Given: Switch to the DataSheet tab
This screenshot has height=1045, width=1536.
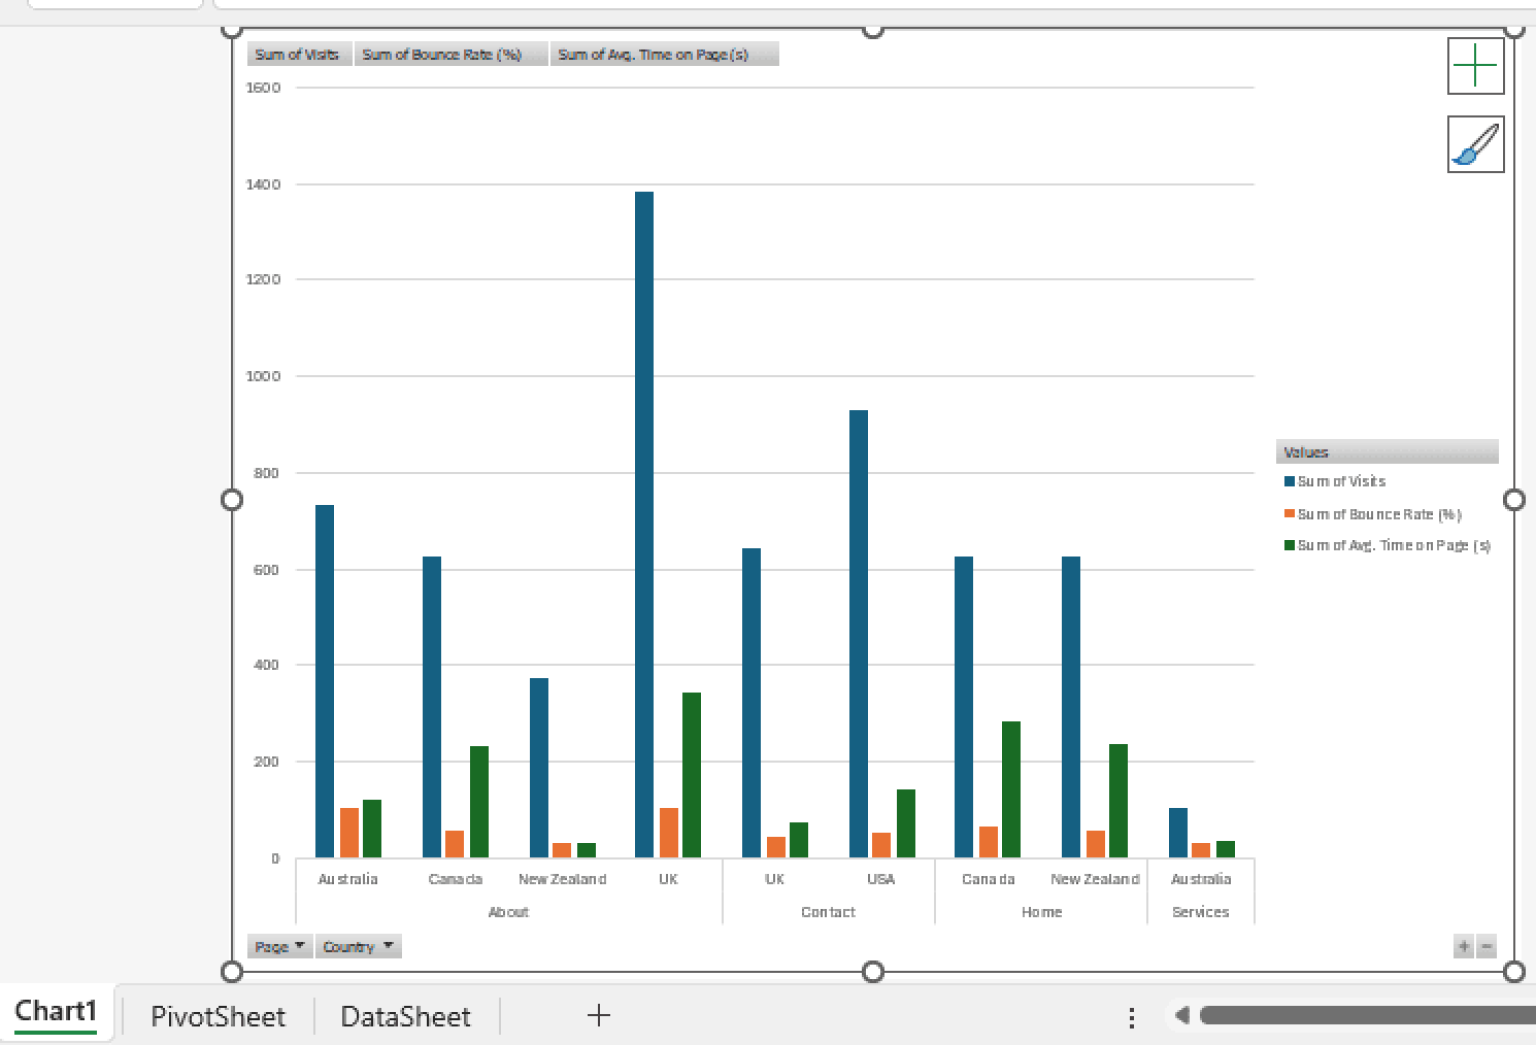Looking at the screenshot, I should point(405,1016).
